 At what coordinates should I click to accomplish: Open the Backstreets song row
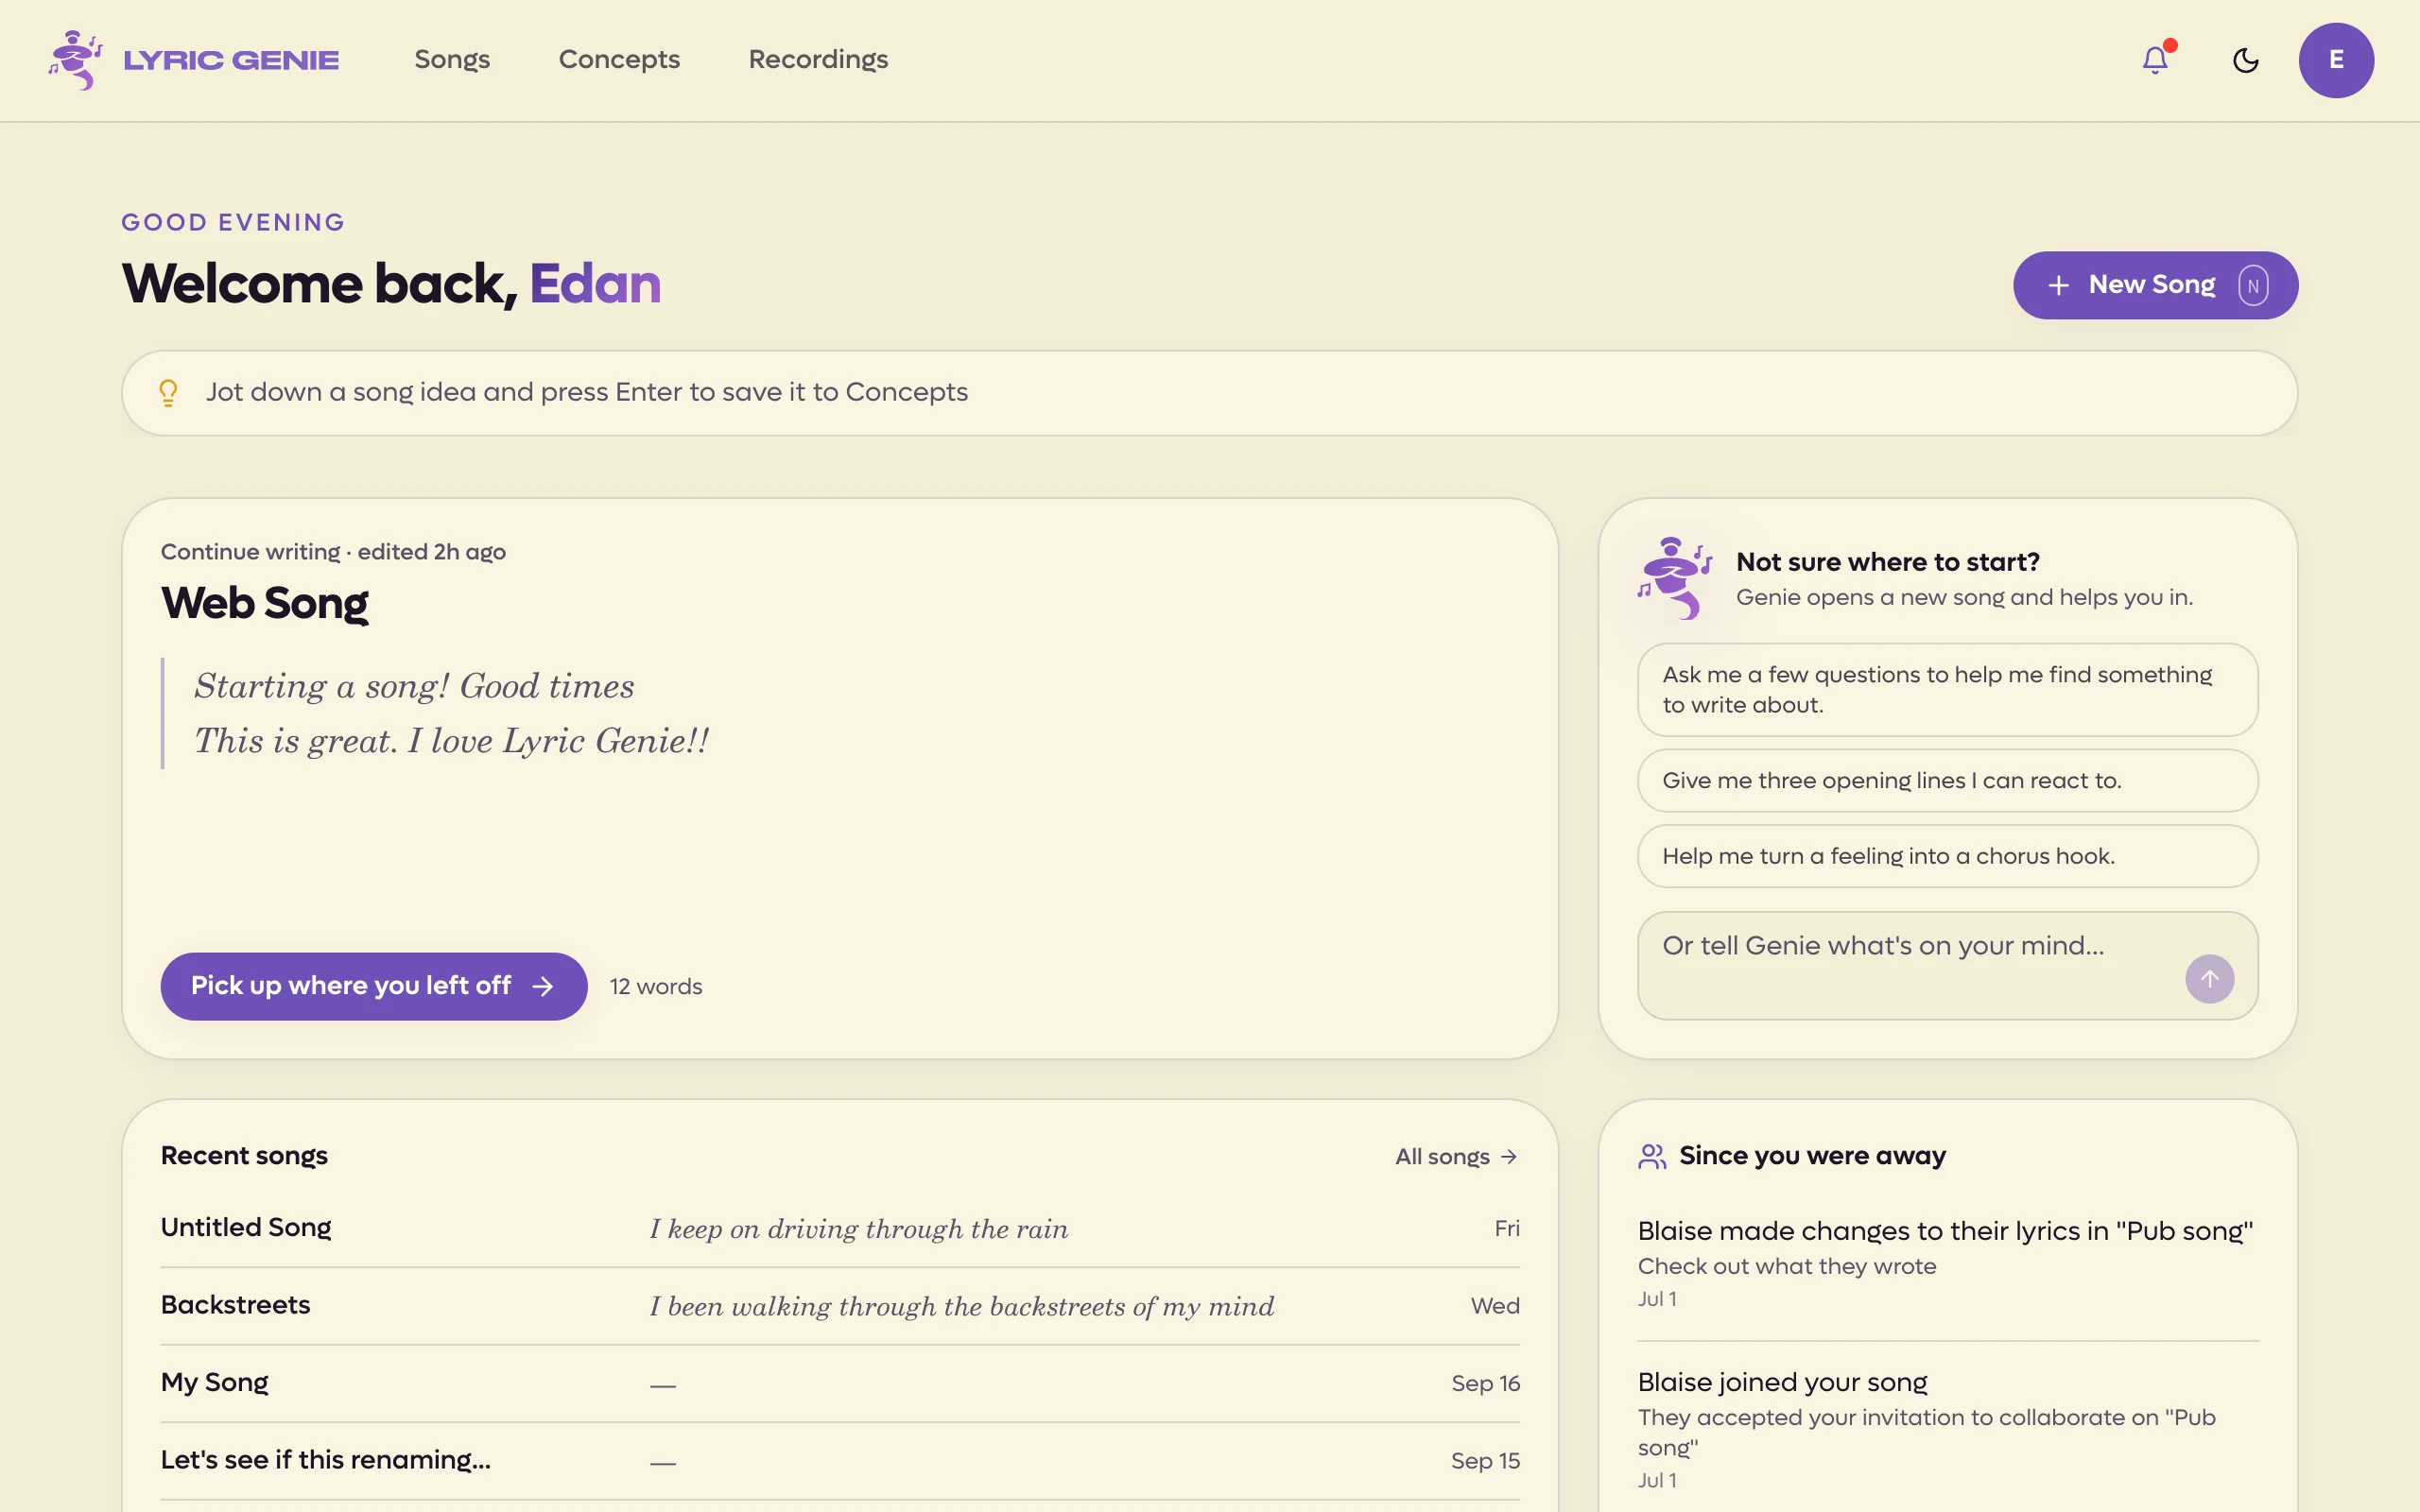coord(840,1306)
